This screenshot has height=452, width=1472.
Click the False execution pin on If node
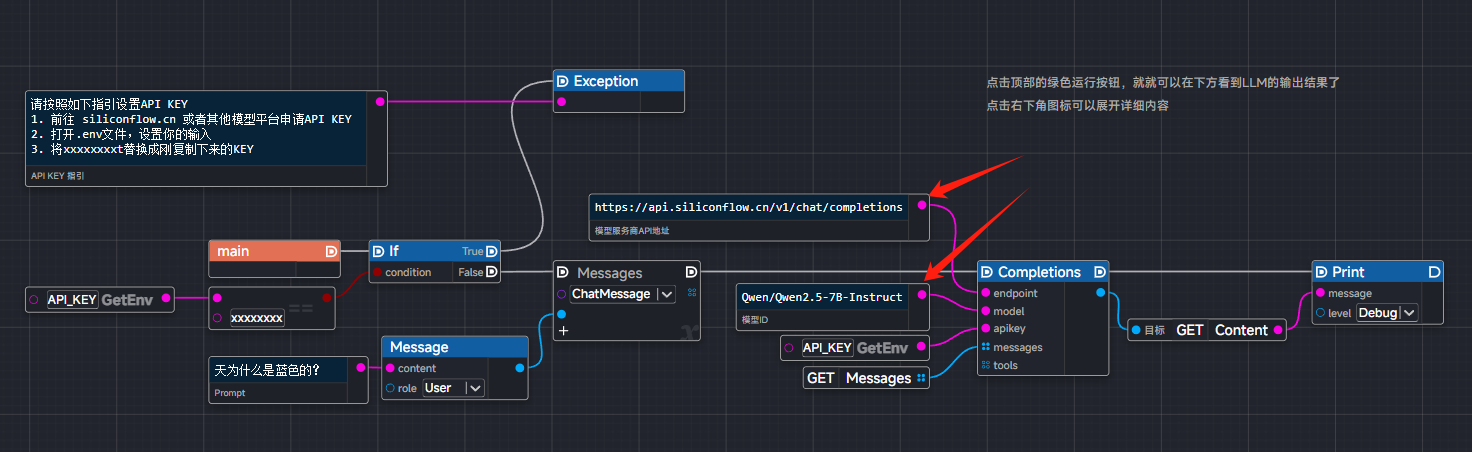coord(491,272)
